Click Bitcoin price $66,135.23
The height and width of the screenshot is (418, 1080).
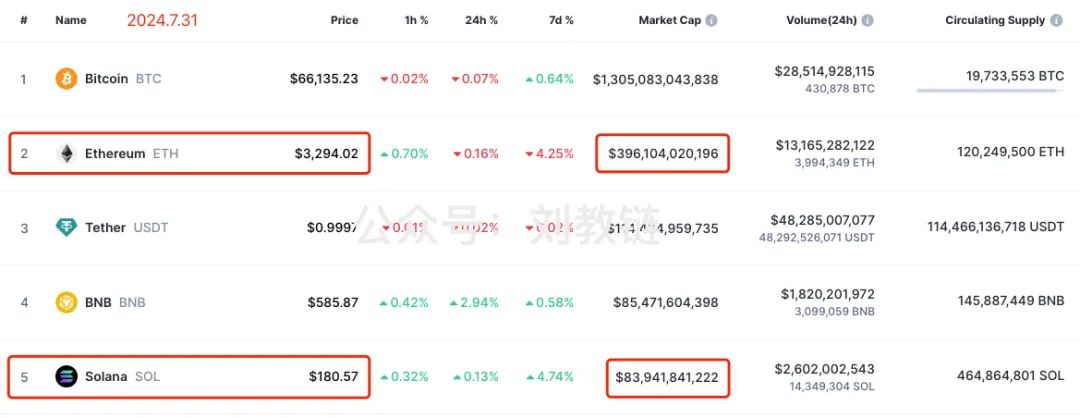tap(324, 79)
